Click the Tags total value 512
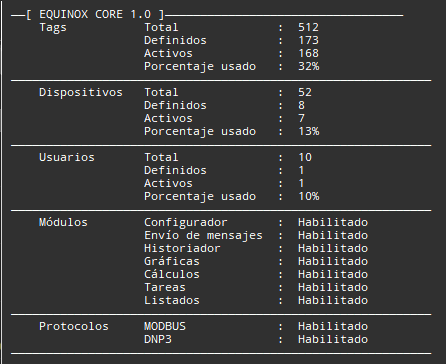 click(308, 27)
